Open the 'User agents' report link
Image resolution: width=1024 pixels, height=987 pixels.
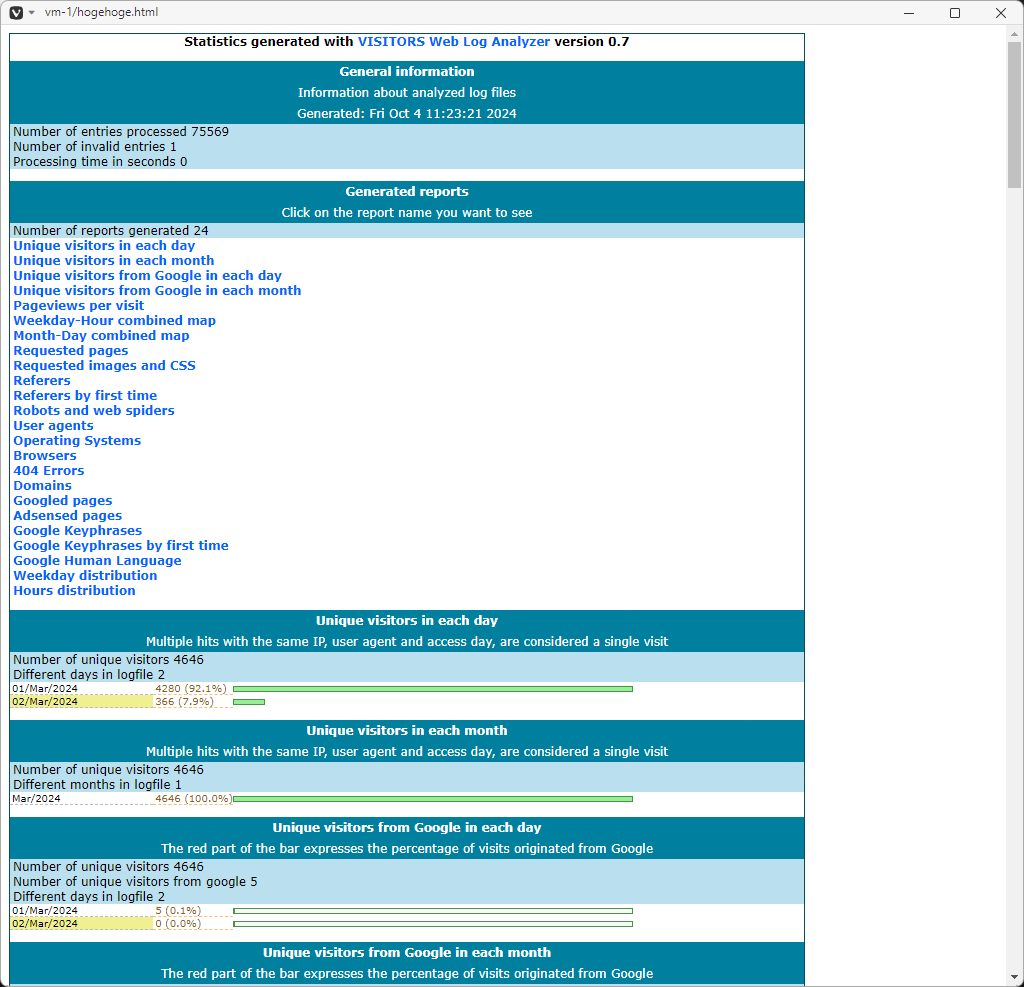click(54, 426)
